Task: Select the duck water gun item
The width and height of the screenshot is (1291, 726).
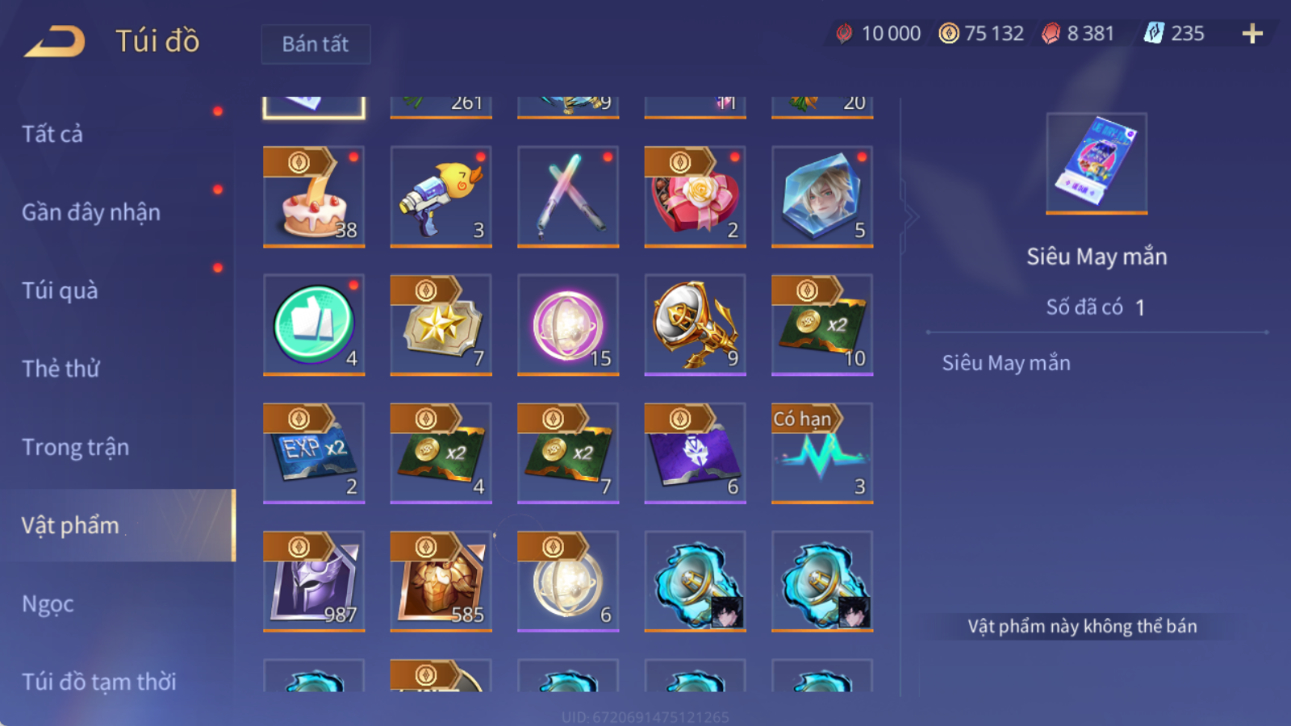Action: tap(441, 196)
